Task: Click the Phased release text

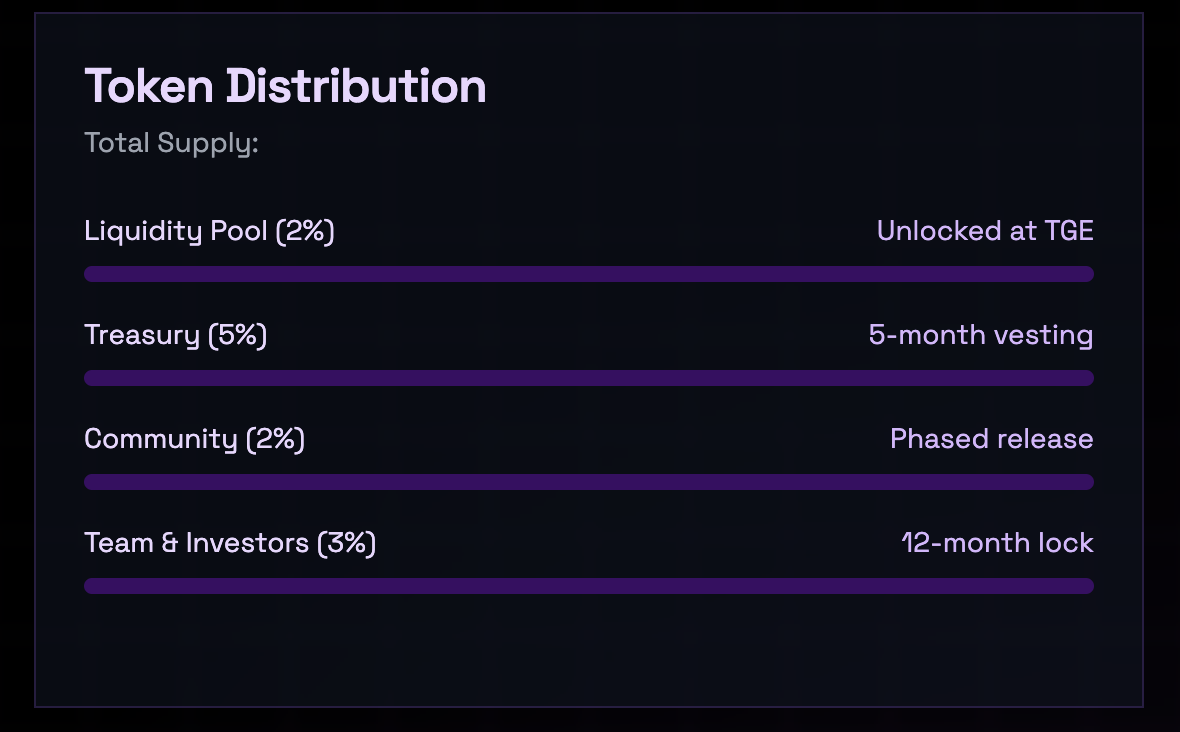Action: (991, 439)
